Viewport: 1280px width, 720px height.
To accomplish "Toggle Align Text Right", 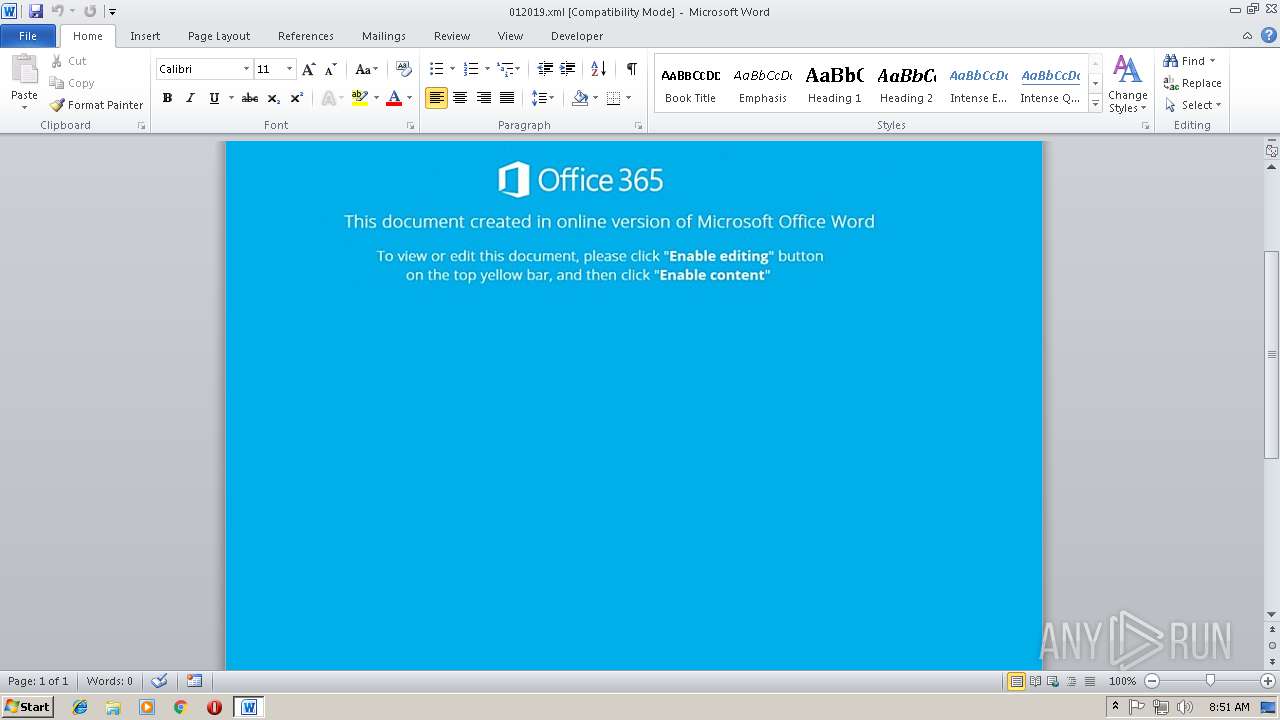I will [484, 98].
